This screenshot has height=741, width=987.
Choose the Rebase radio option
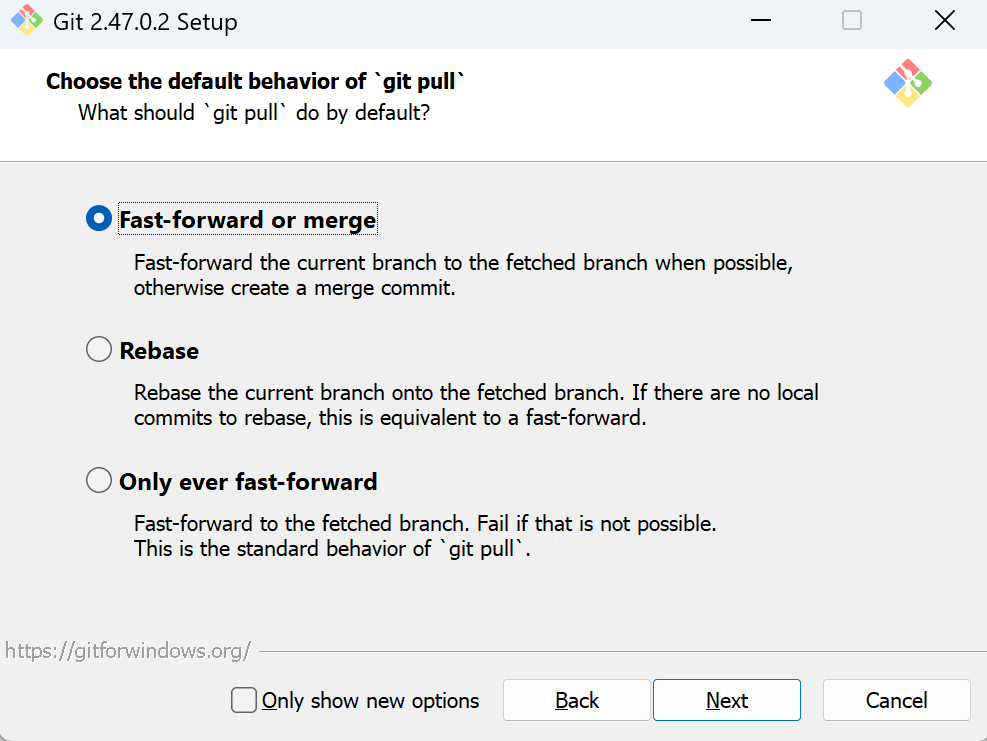coord(99,350)
